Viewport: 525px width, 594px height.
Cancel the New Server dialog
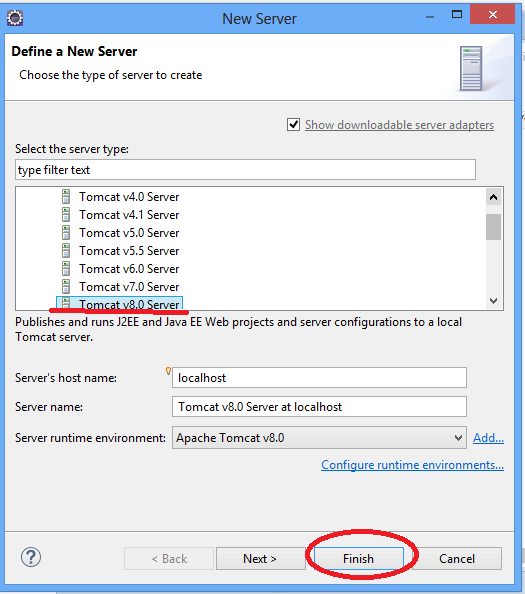[457, 558]
